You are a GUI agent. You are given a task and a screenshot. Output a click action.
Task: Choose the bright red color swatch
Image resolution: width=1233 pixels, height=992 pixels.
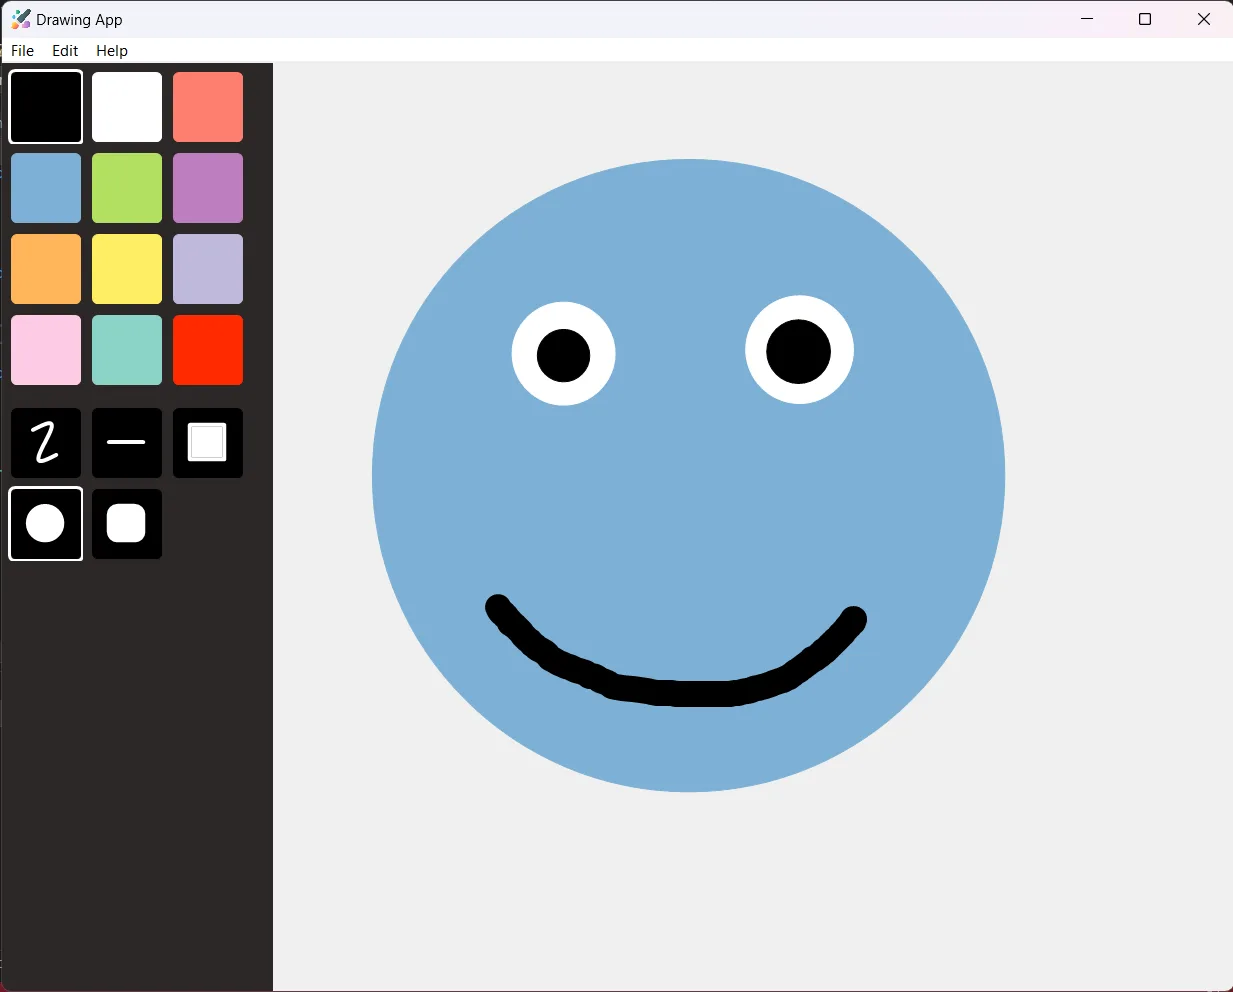[x=208, y=350]
